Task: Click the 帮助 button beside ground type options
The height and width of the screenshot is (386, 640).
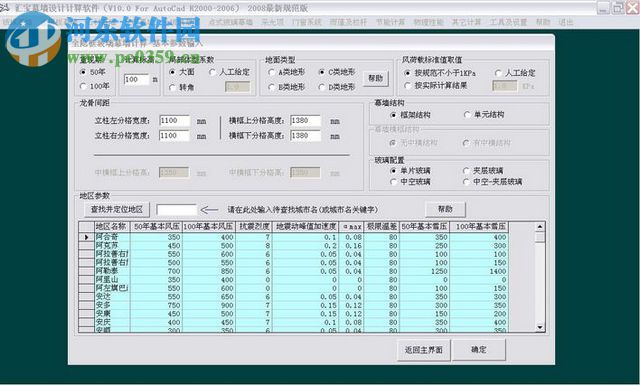Action: 376,78
